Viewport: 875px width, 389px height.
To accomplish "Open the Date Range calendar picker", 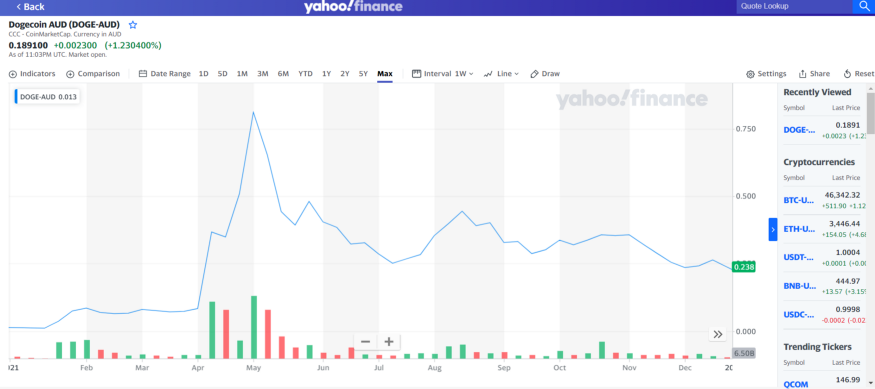I will [165, 74].
